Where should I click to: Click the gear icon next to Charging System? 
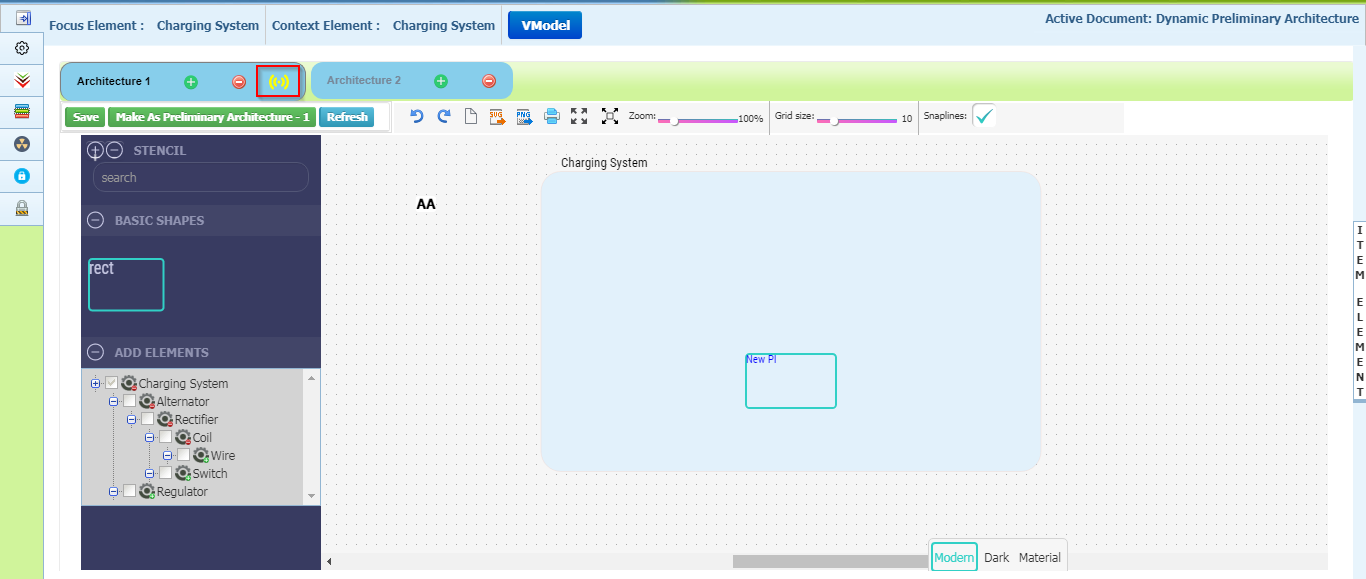point(129,384)
